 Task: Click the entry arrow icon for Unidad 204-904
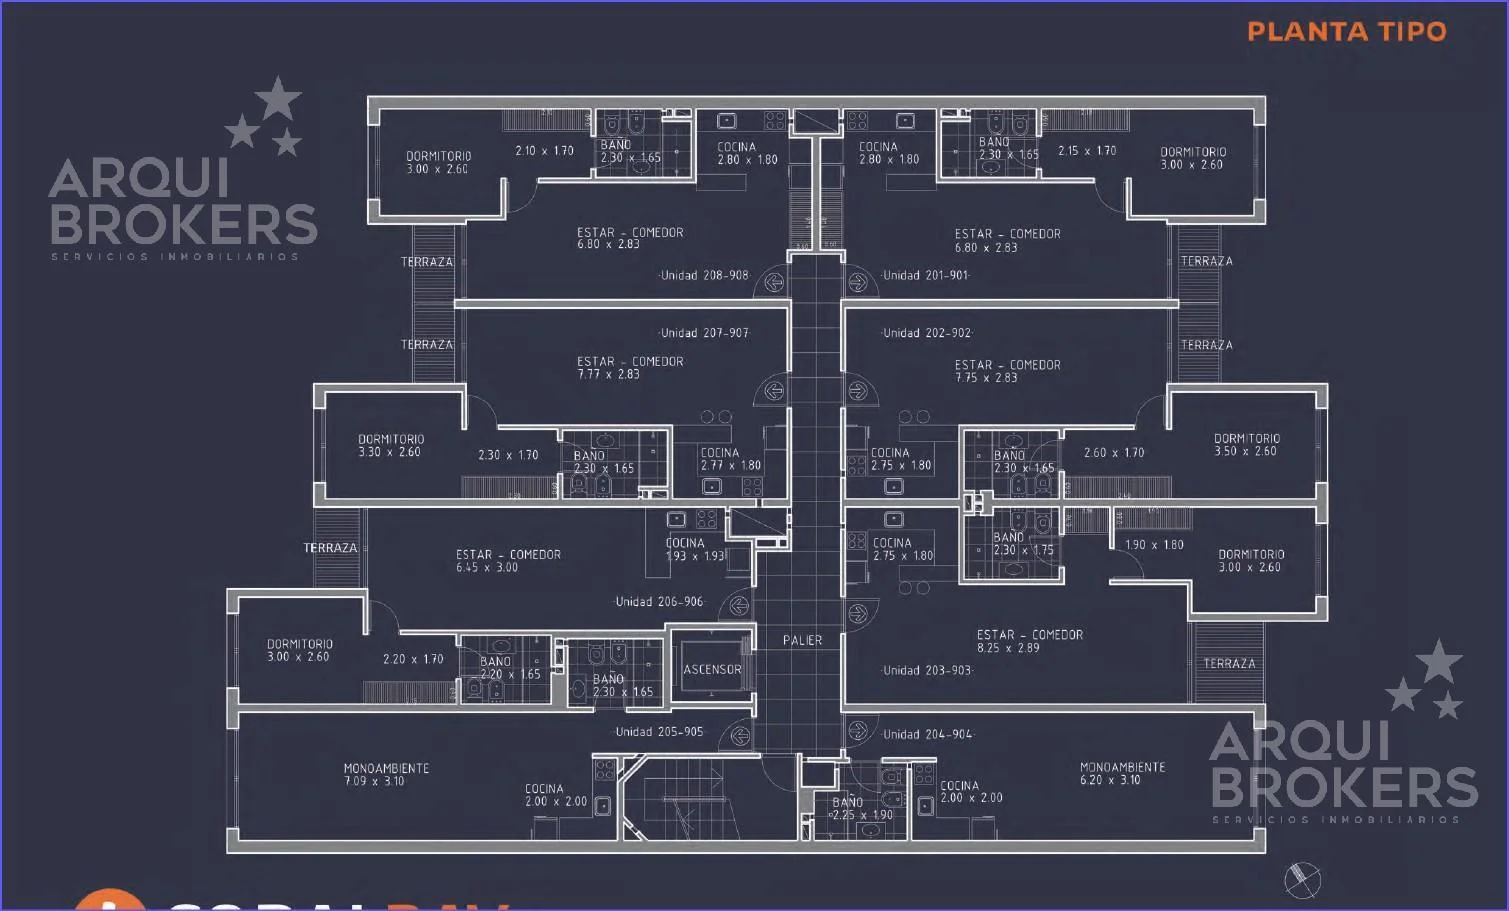[858, 732]
